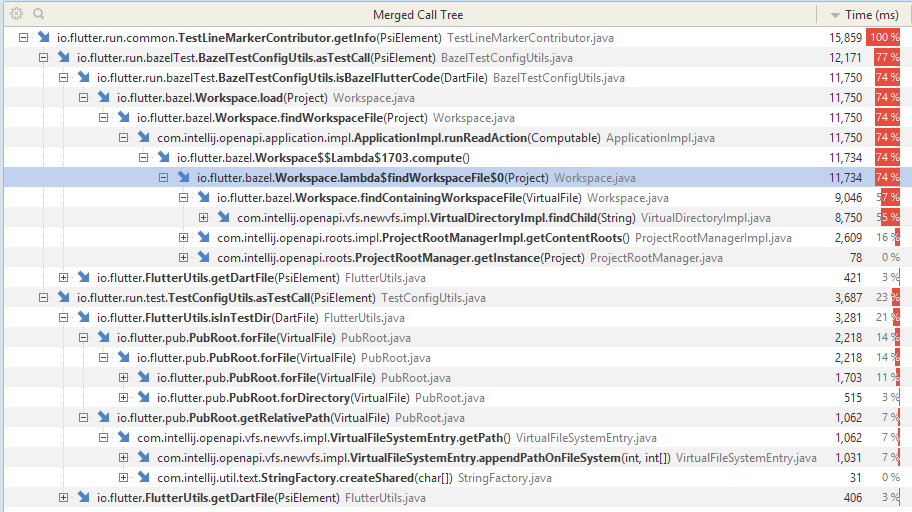The width and height of the screenshot is (912, 512).
Task: Click the Merged Call Tree column header
Action: (418, 15)
